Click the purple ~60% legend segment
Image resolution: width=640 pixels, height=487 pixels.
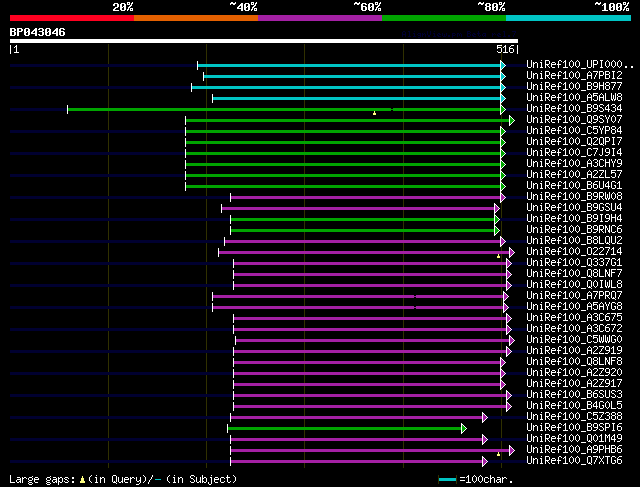coord(320,18)
